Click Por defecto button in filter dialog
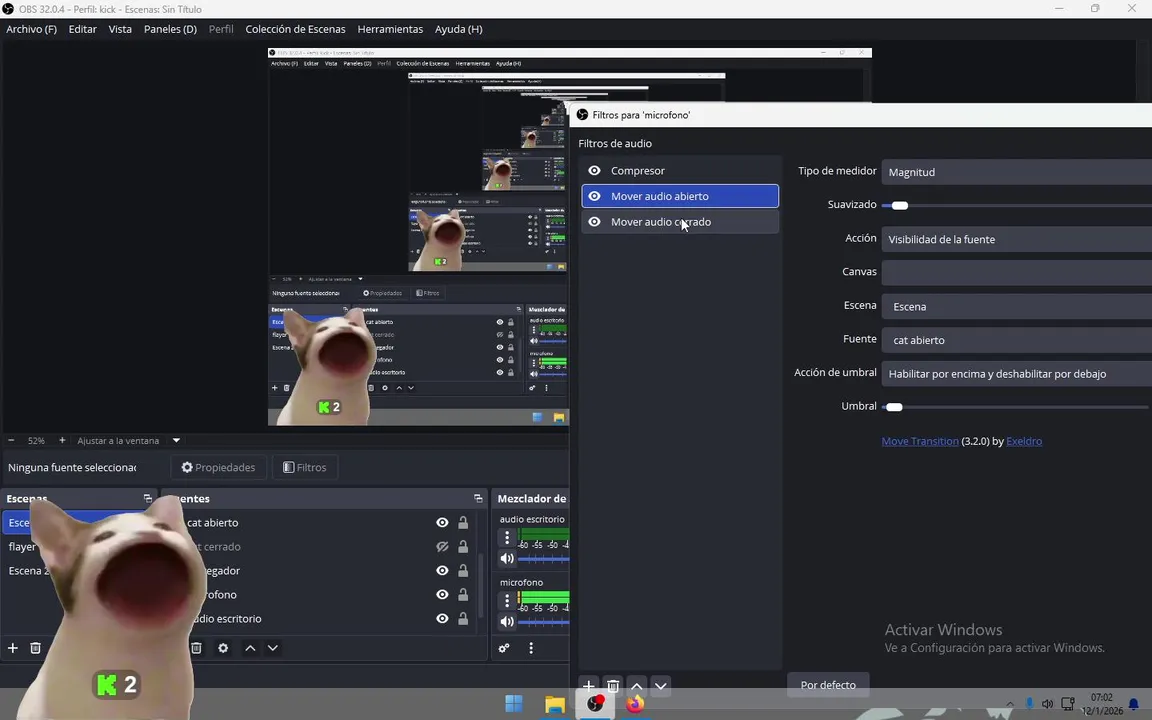Image resolution: width=1152 pixels, height=720 pixels. click(828, 685)
